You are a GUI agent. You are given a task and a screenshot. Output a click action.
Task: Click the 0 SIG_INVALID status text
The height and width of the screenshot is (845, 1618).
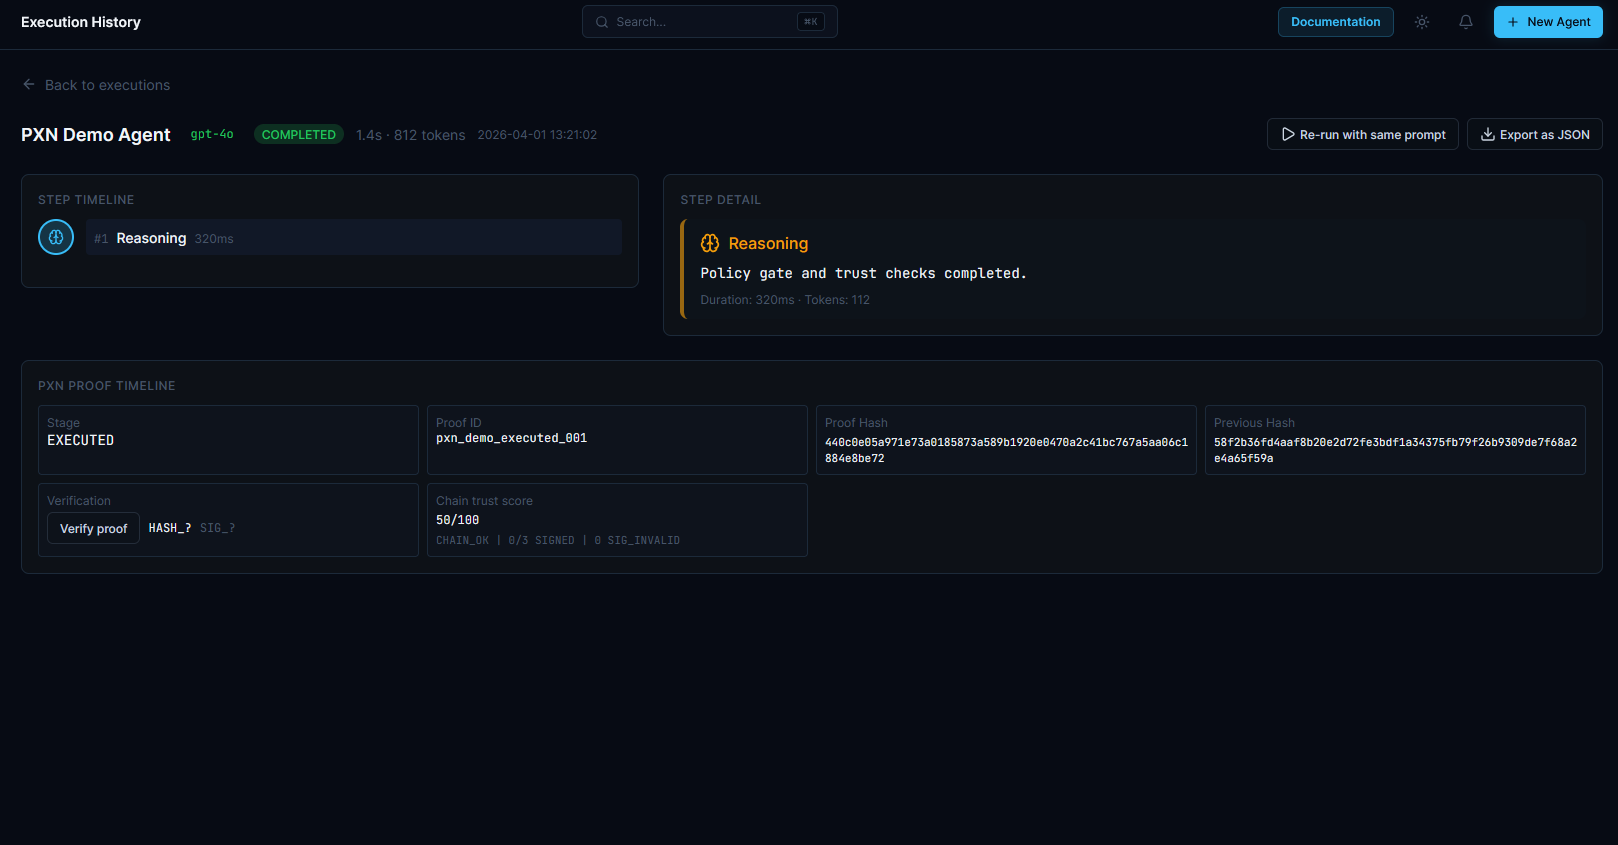point(637,540)
